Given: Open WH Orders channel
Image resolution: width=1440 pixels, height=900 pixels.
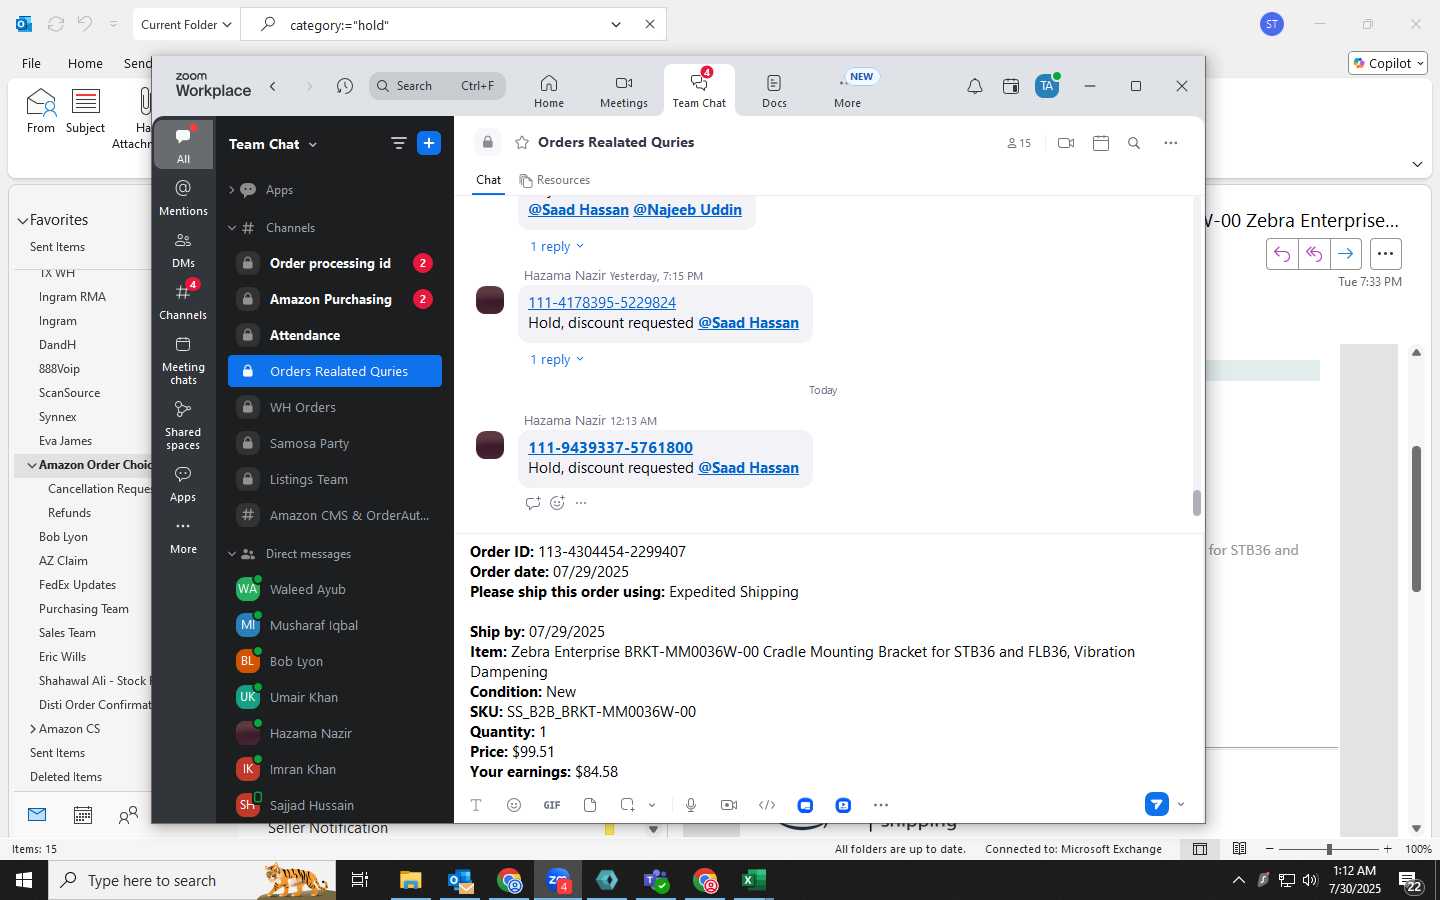Looking at the screenshot, I should pyautogui.click(x=335, y=407).
